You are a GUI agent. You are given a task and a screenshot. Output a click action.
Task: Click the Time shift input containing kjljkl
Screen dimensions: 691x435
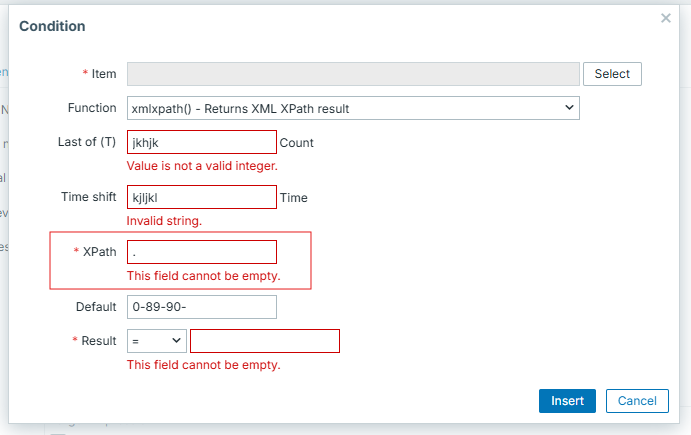(201, 198)
